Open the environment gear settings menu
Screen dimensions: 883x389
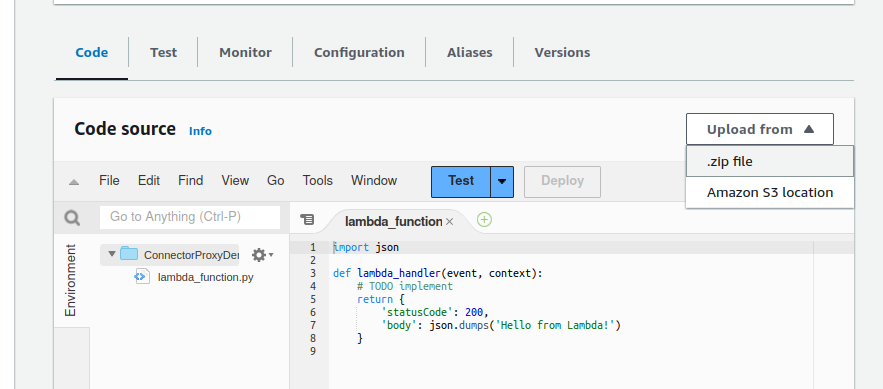click(262, 255)
